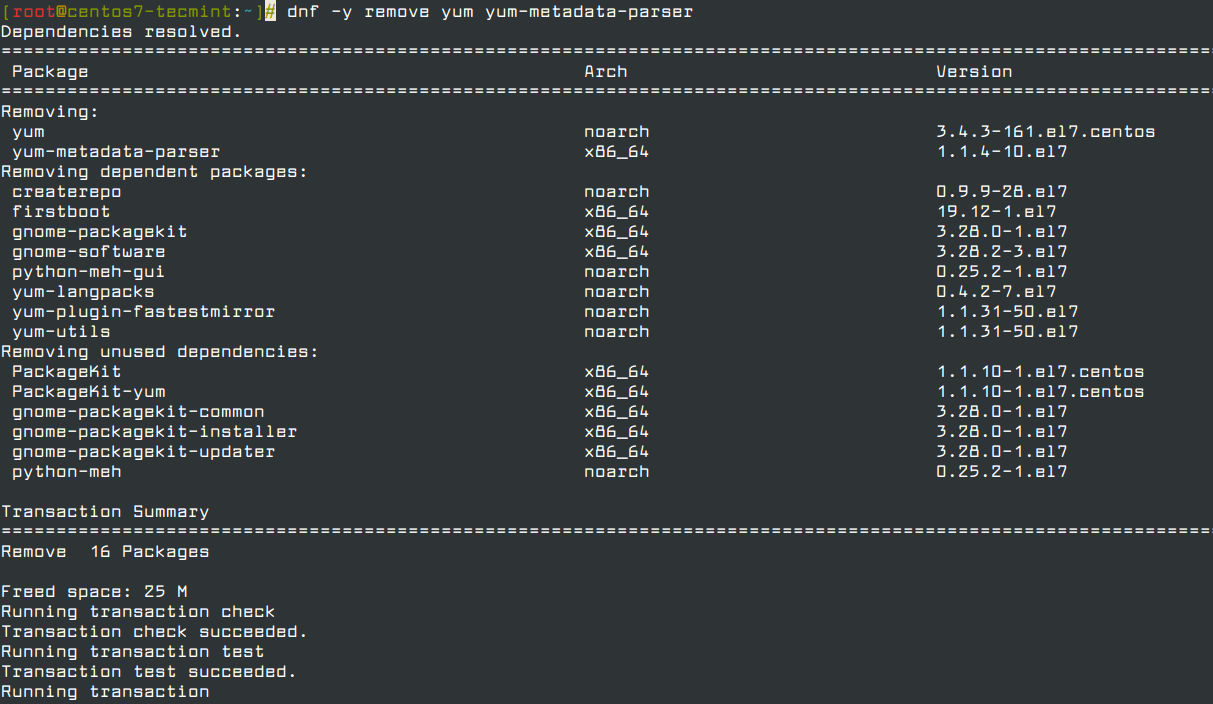Click the 'gnome-packagekit-common' package name
Viewport: 1213px width, 704px height.
pyautogui.click(x=138, y=412)
